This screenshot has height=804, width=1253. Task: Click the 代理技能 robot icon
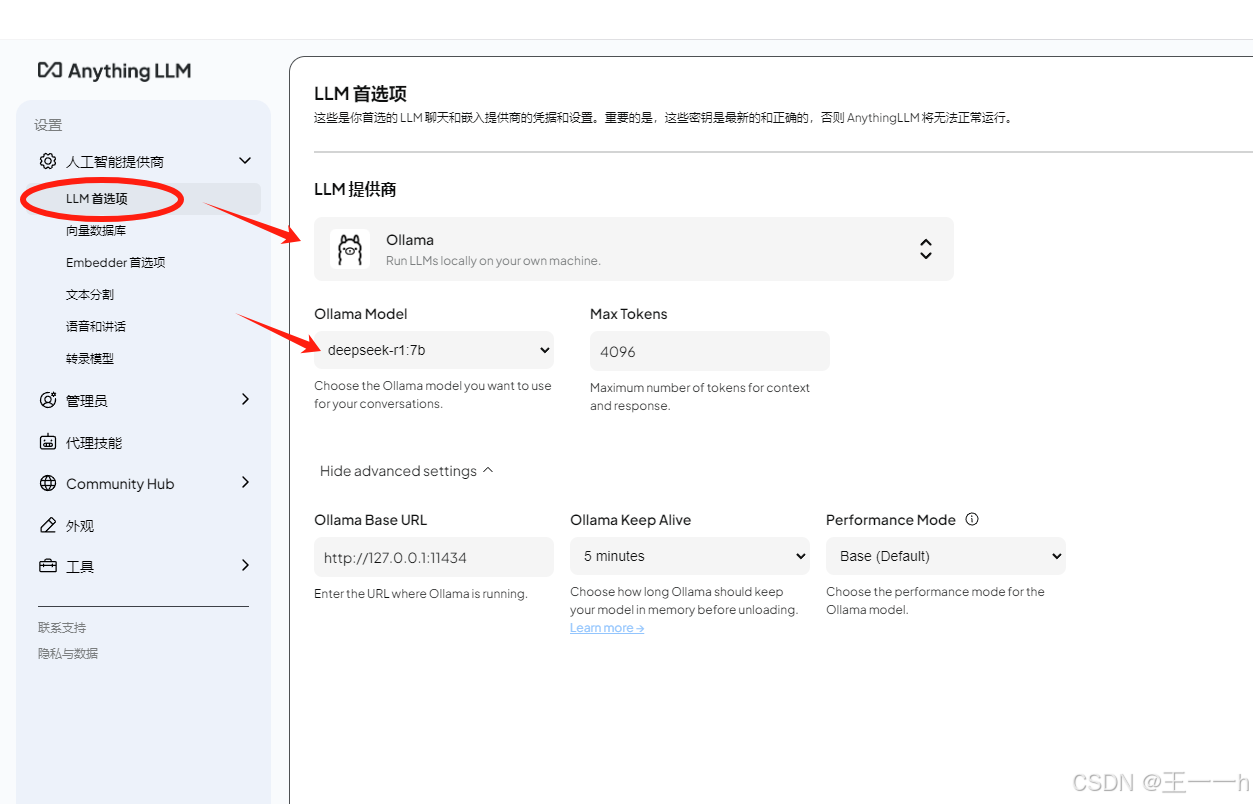(47, 442)
